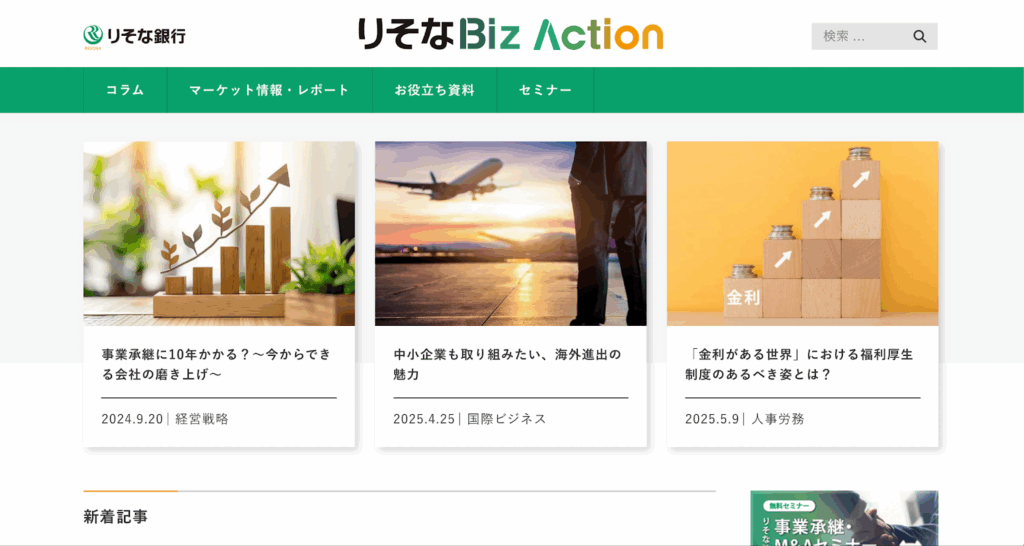Viewport: 1024px width, 546px height.
Task: Click the Resona Bank logo
Action: pyautogui.click(x=135, y=37)
